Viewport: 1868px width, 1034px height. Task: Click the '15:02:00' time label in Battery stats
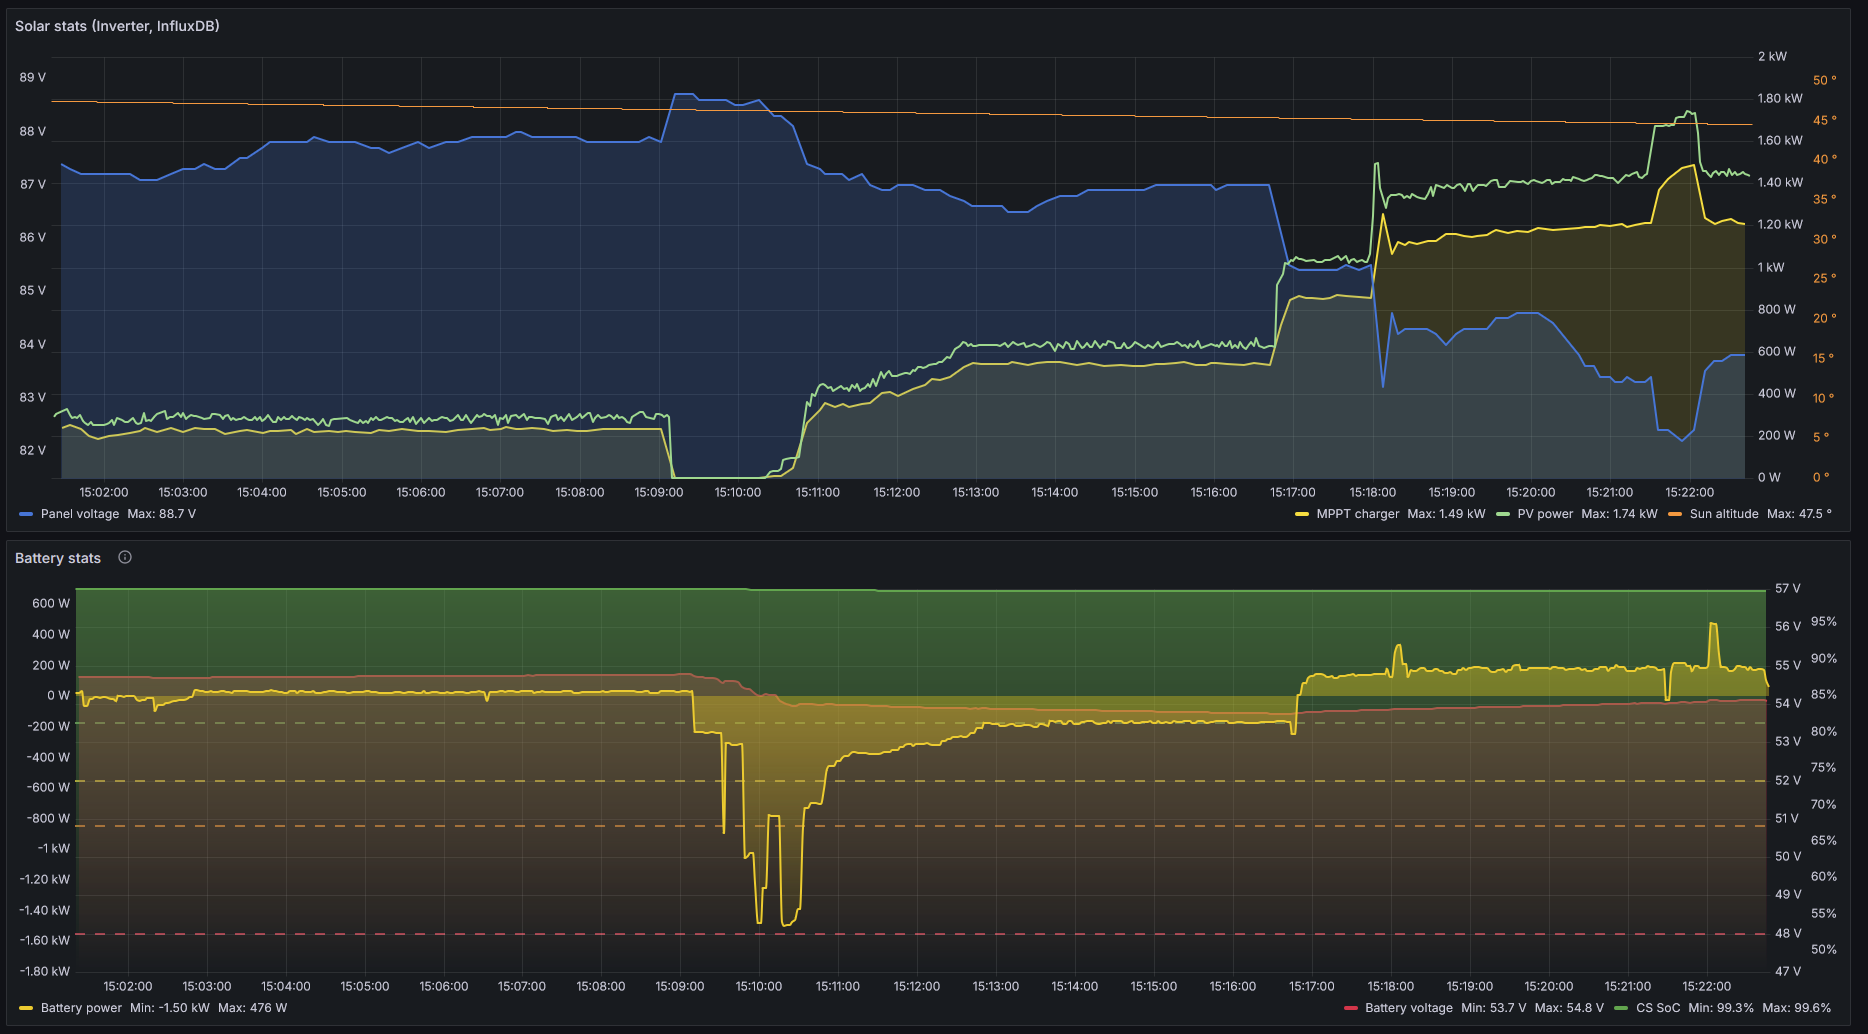[128, 986]
